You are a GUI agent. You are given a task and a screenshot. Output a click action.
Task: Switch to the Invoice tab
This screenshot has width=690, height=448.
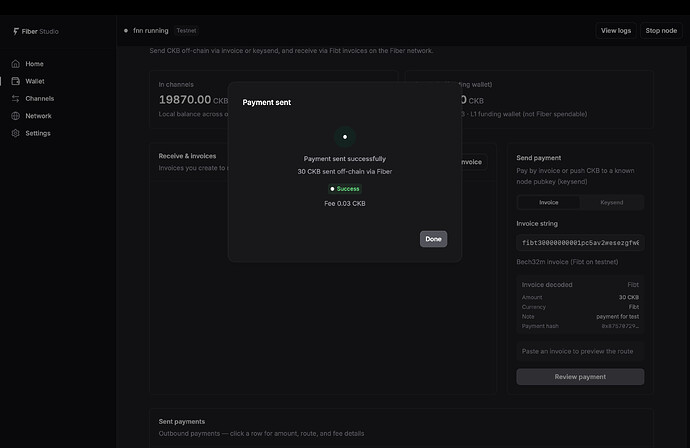pyautogui.click(x=549, y=202)
